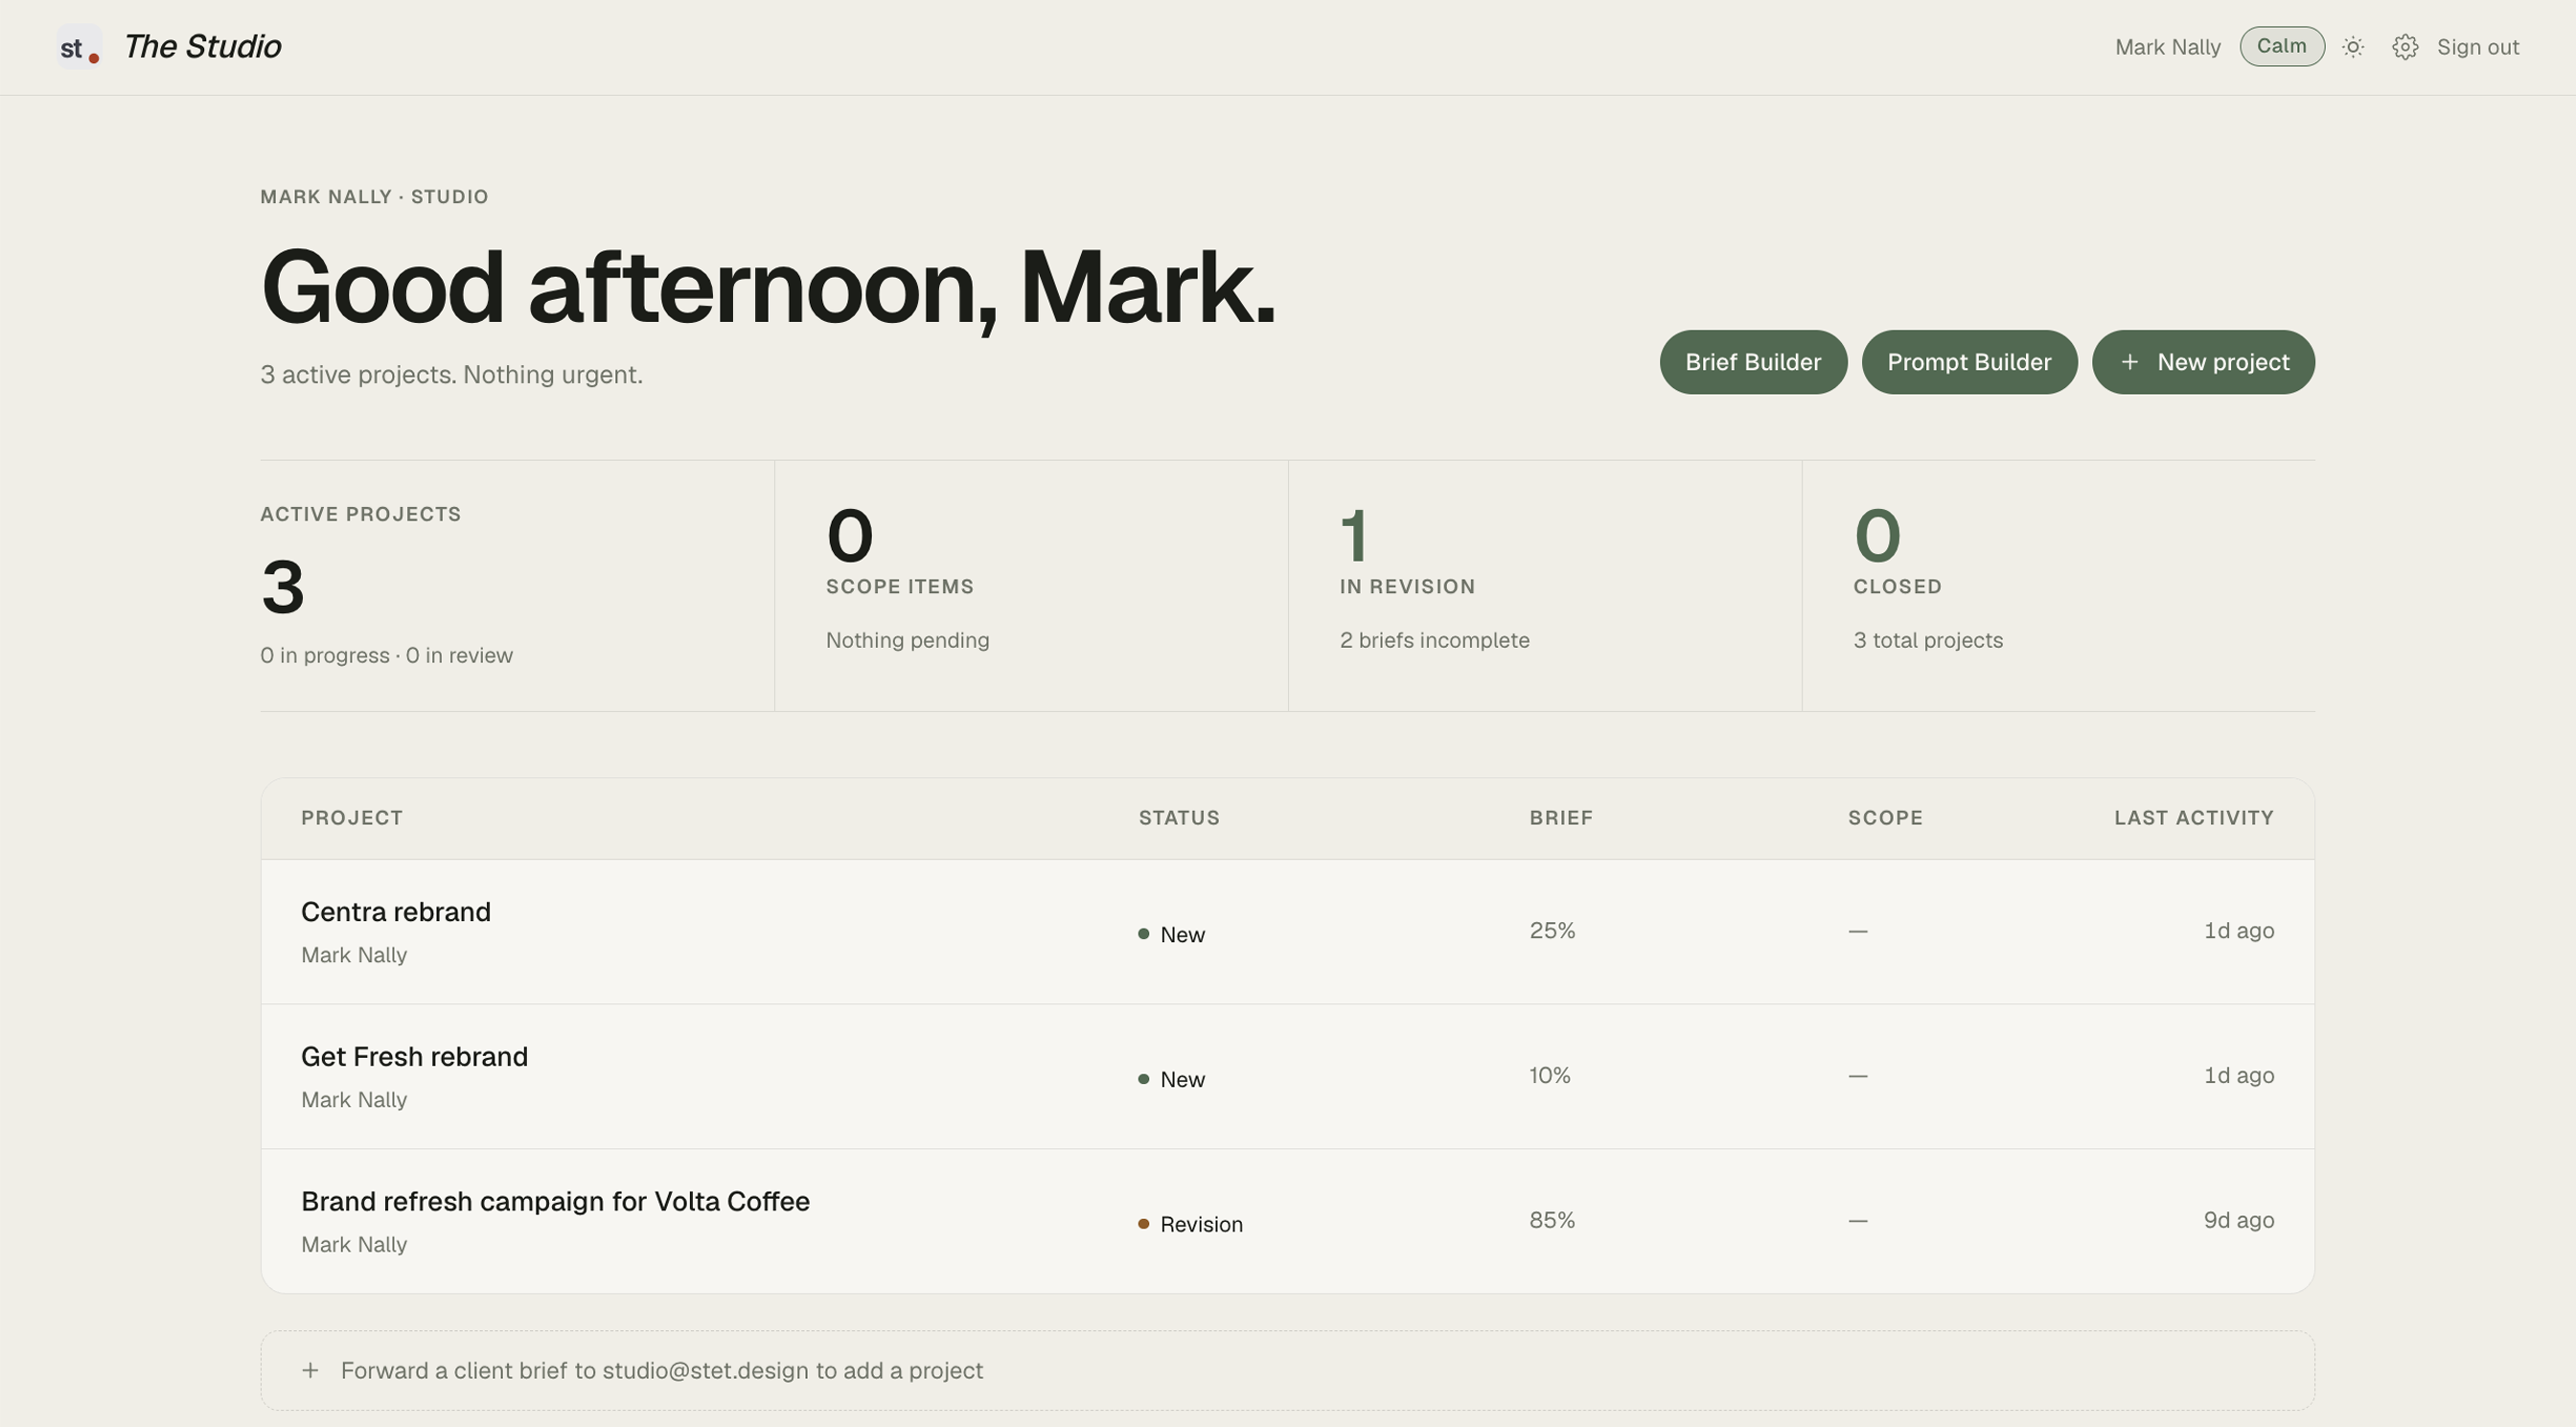Click scope dash for Get Fresh rebrand
Screen dimensions: 2576x1427
[1858, 1076]
